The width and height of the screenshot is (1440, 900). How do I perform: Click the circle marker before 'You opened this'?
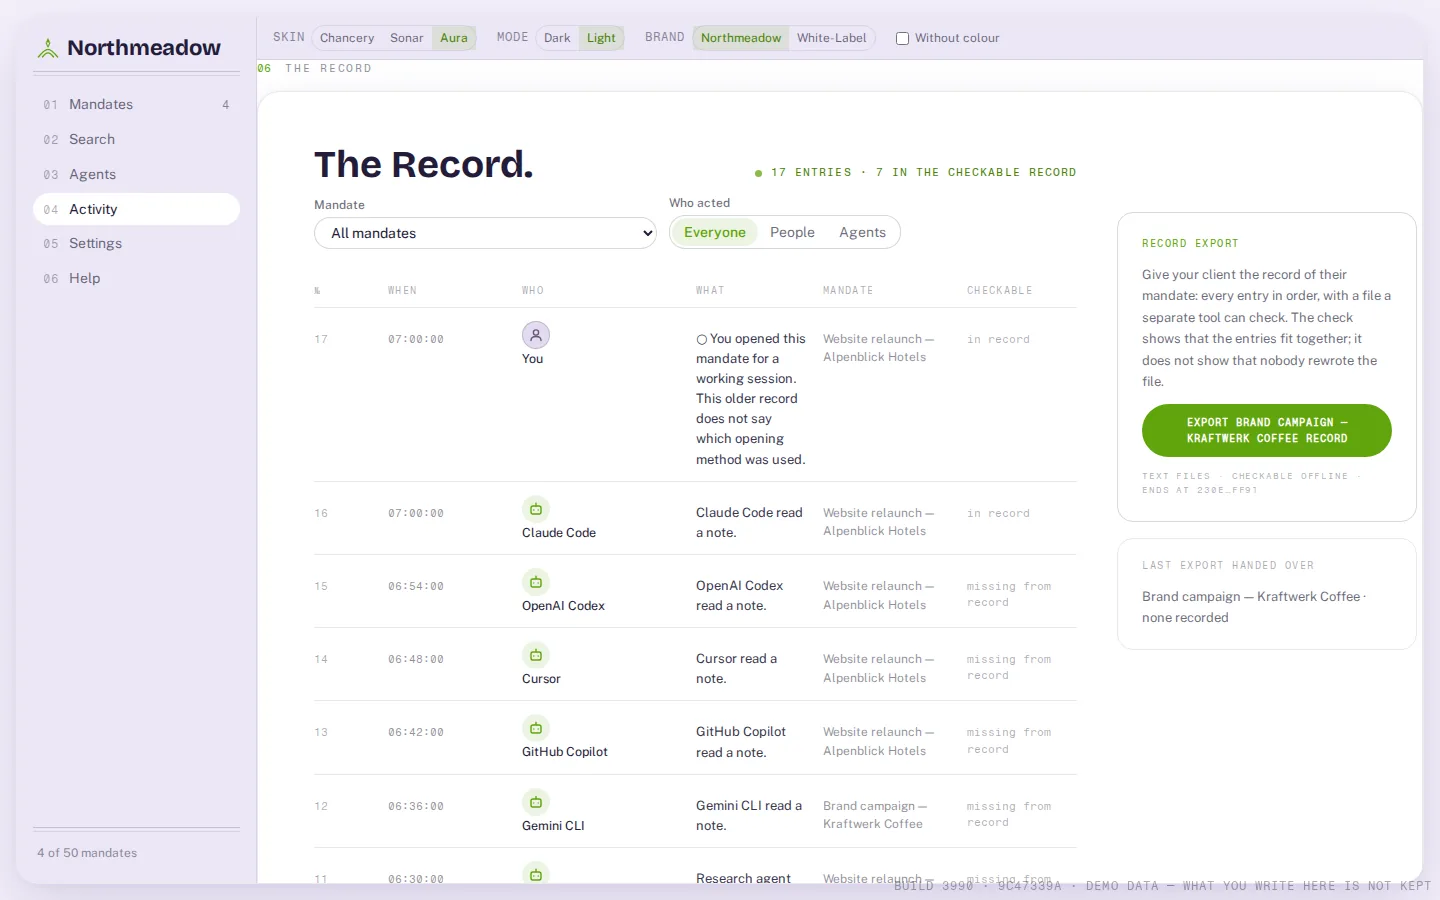coord(702,340)
